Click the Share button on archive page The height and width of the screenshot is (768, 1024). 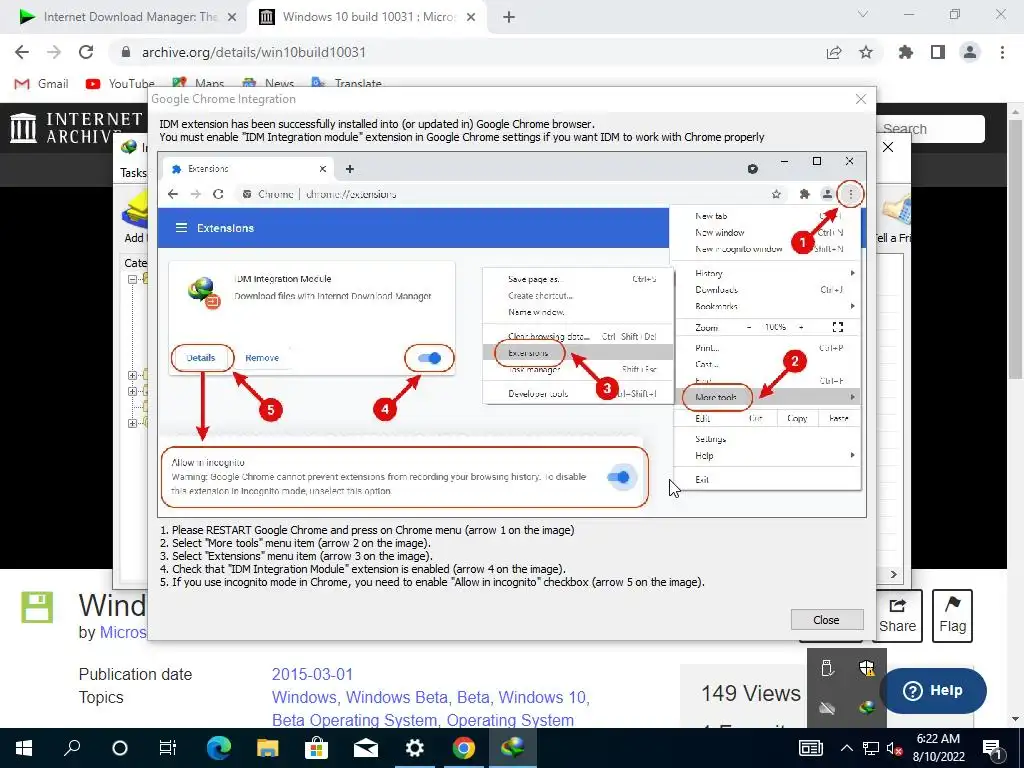tap(897, 616)
